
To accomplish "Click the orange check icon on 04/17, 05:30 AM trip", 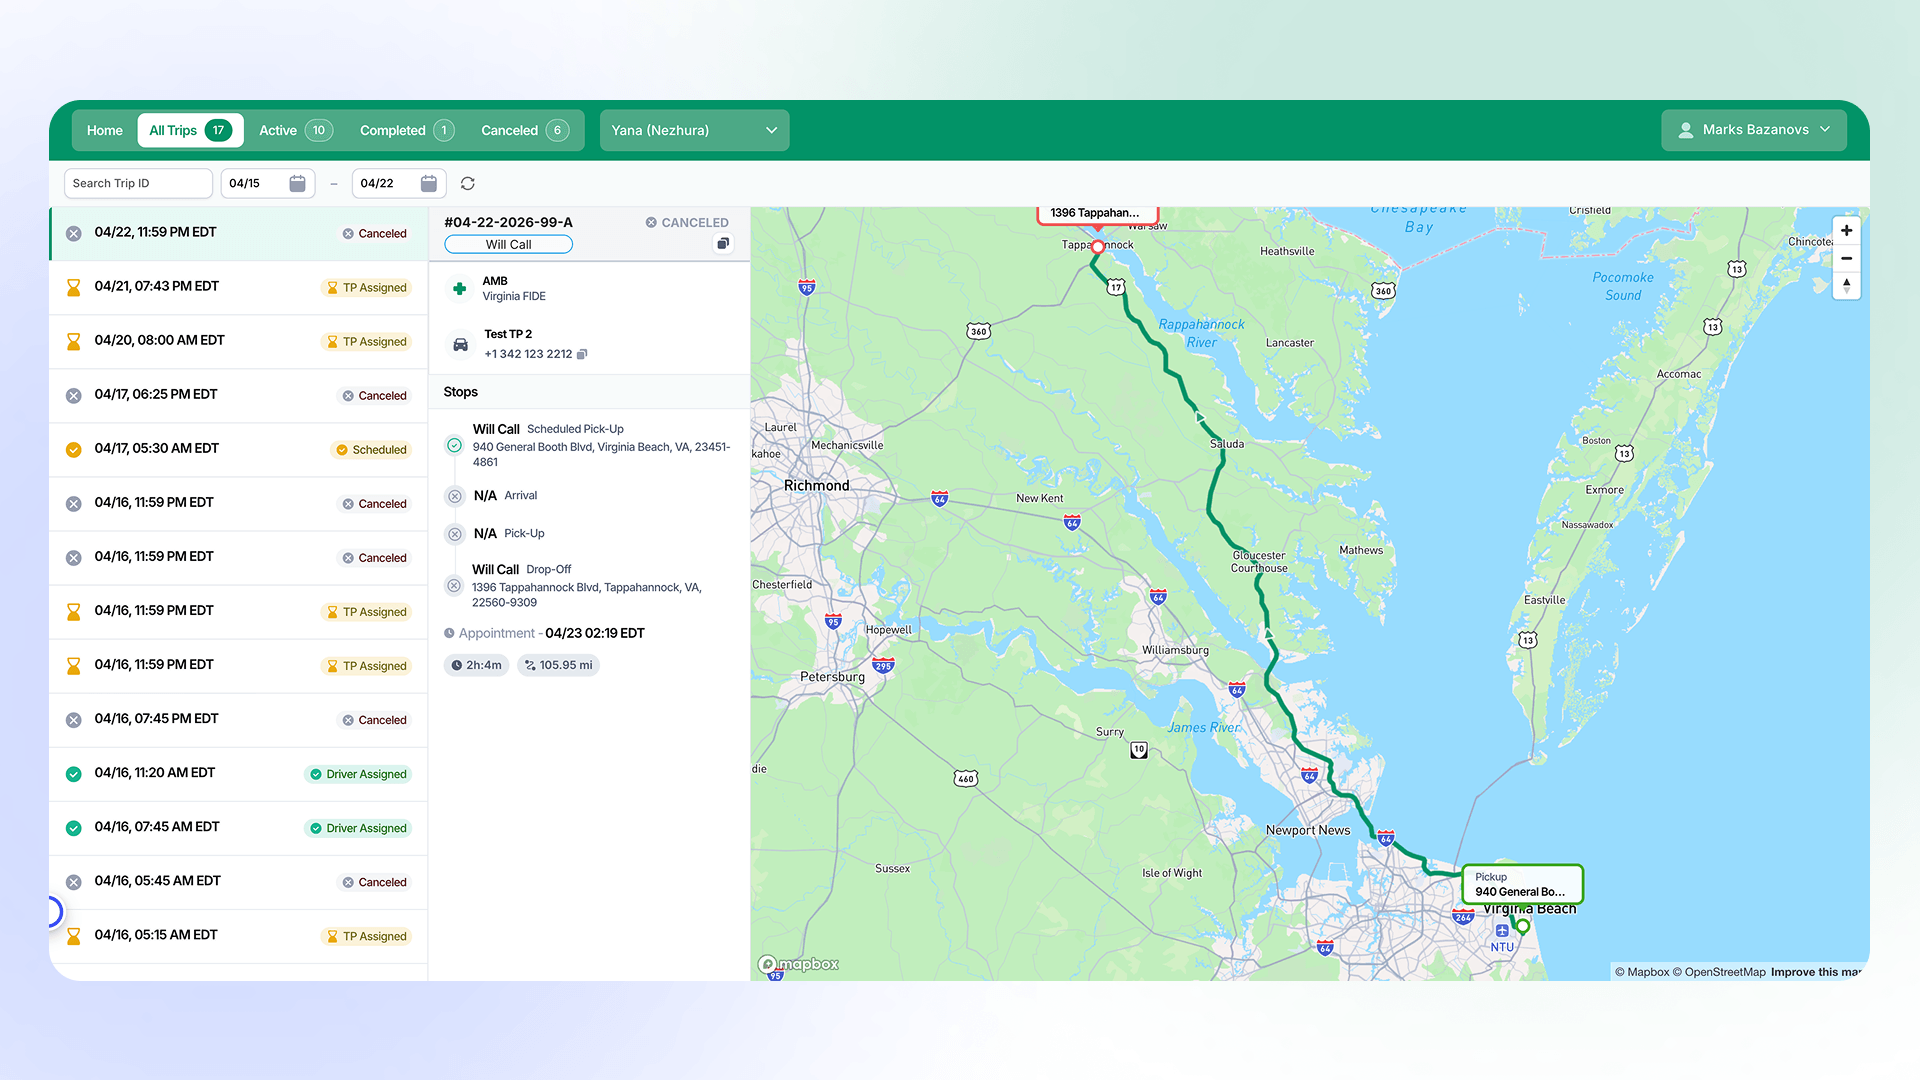I will 73,450.
